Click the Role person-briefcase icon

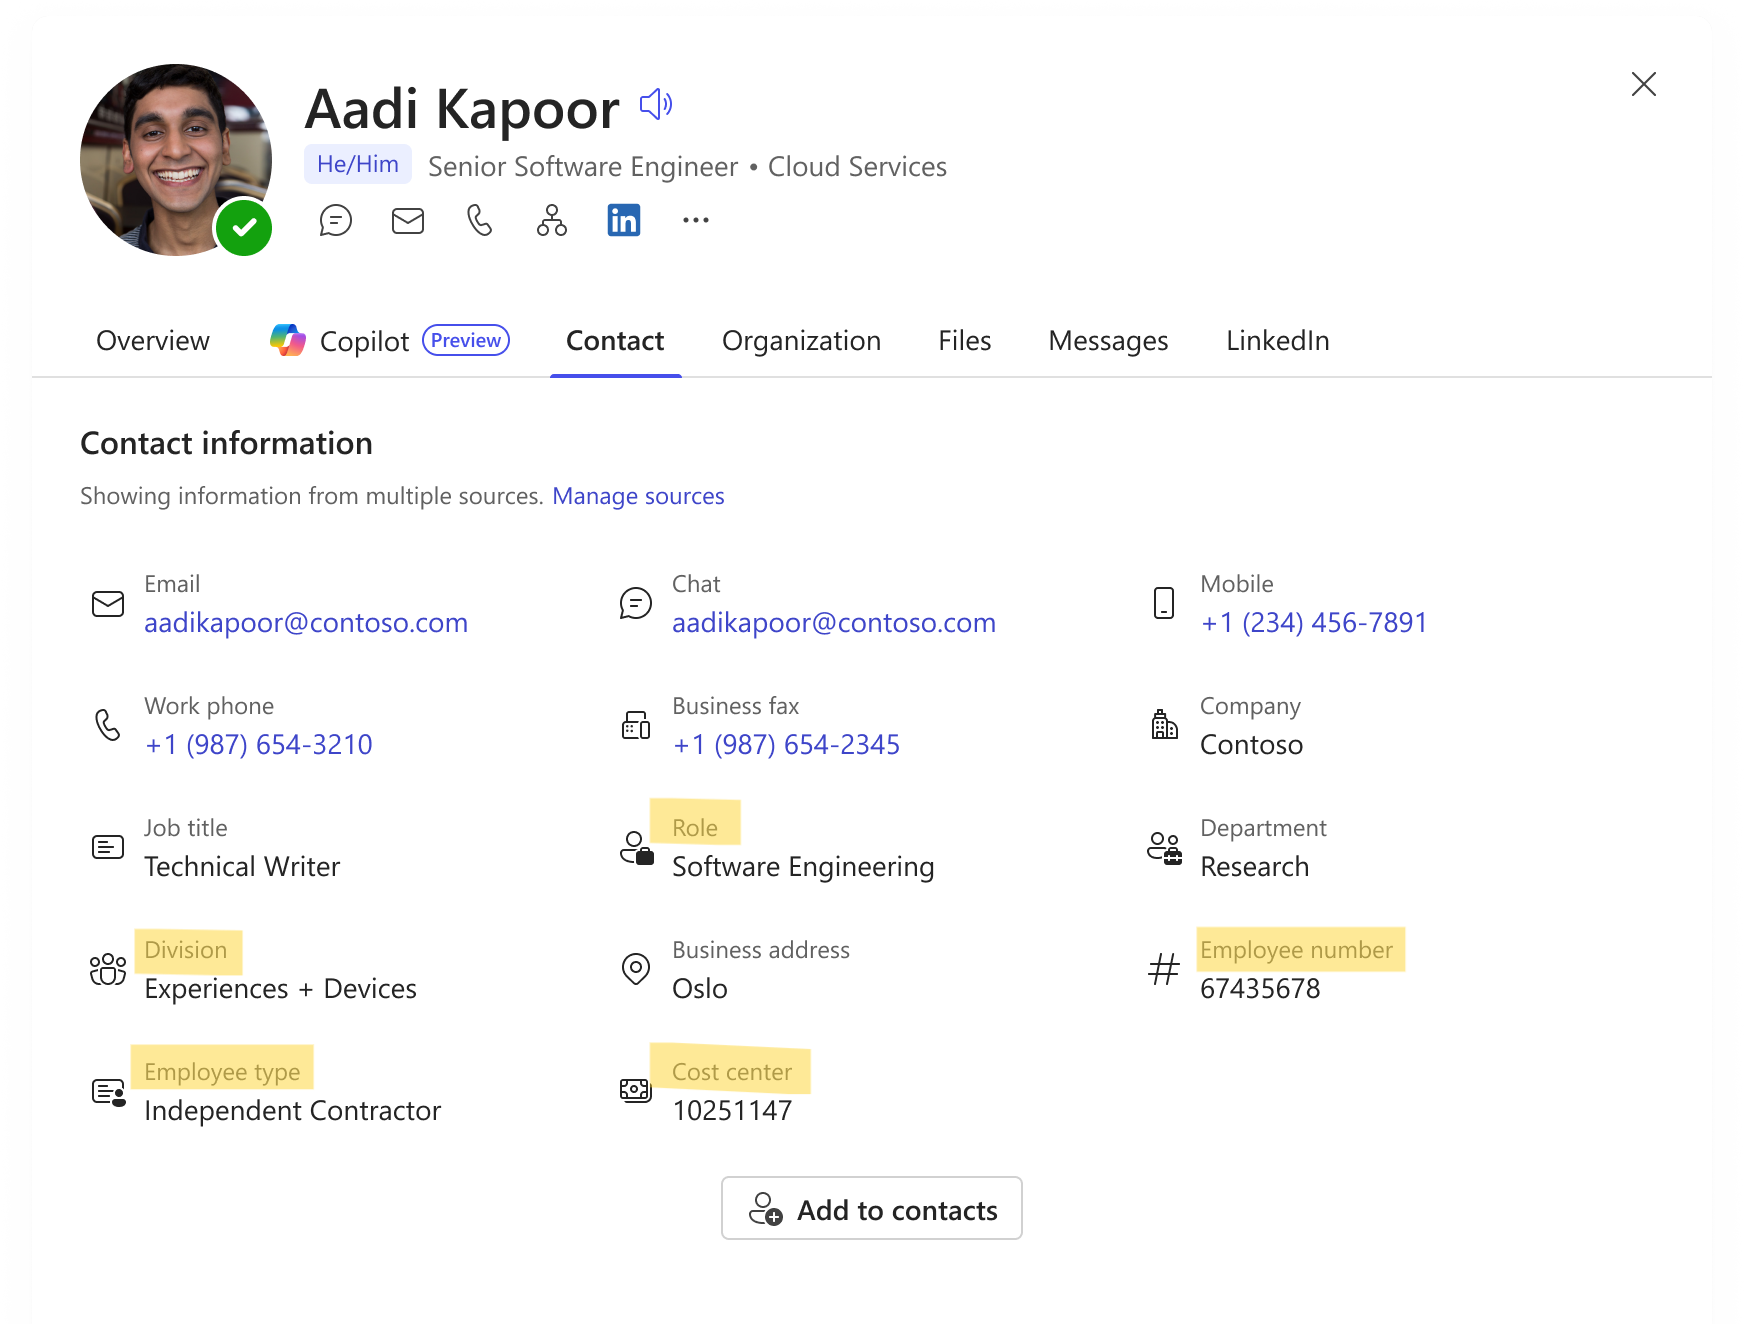point(636,848)
